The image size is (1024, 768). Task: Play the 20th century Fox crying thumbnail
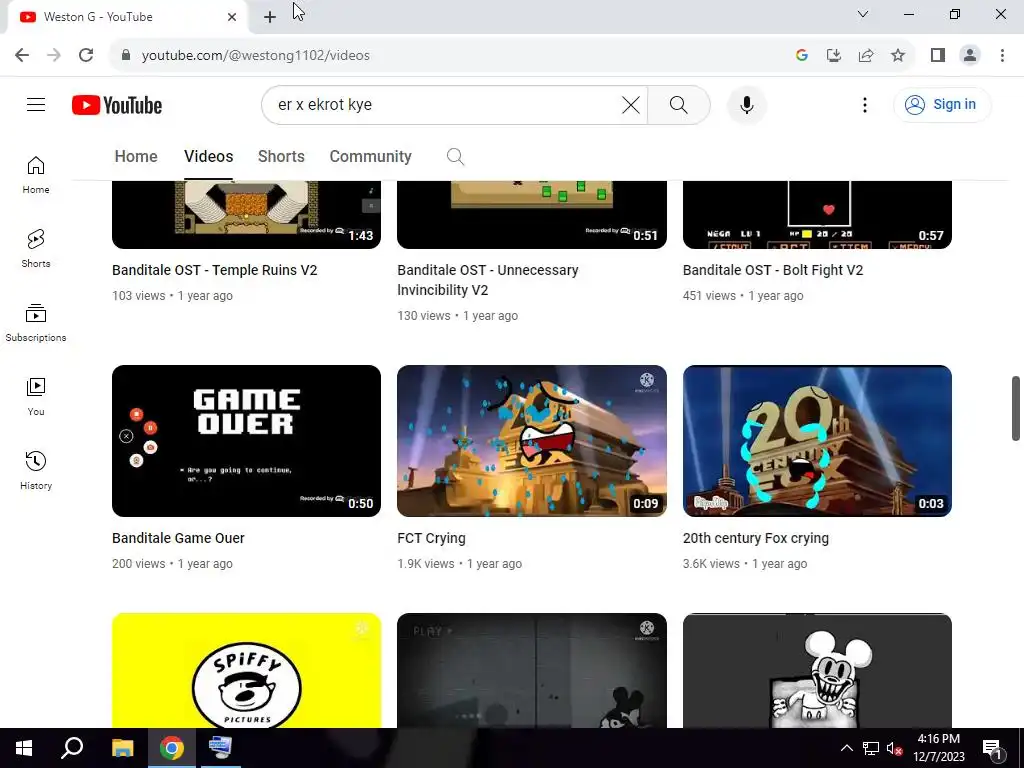coord(817,441)
